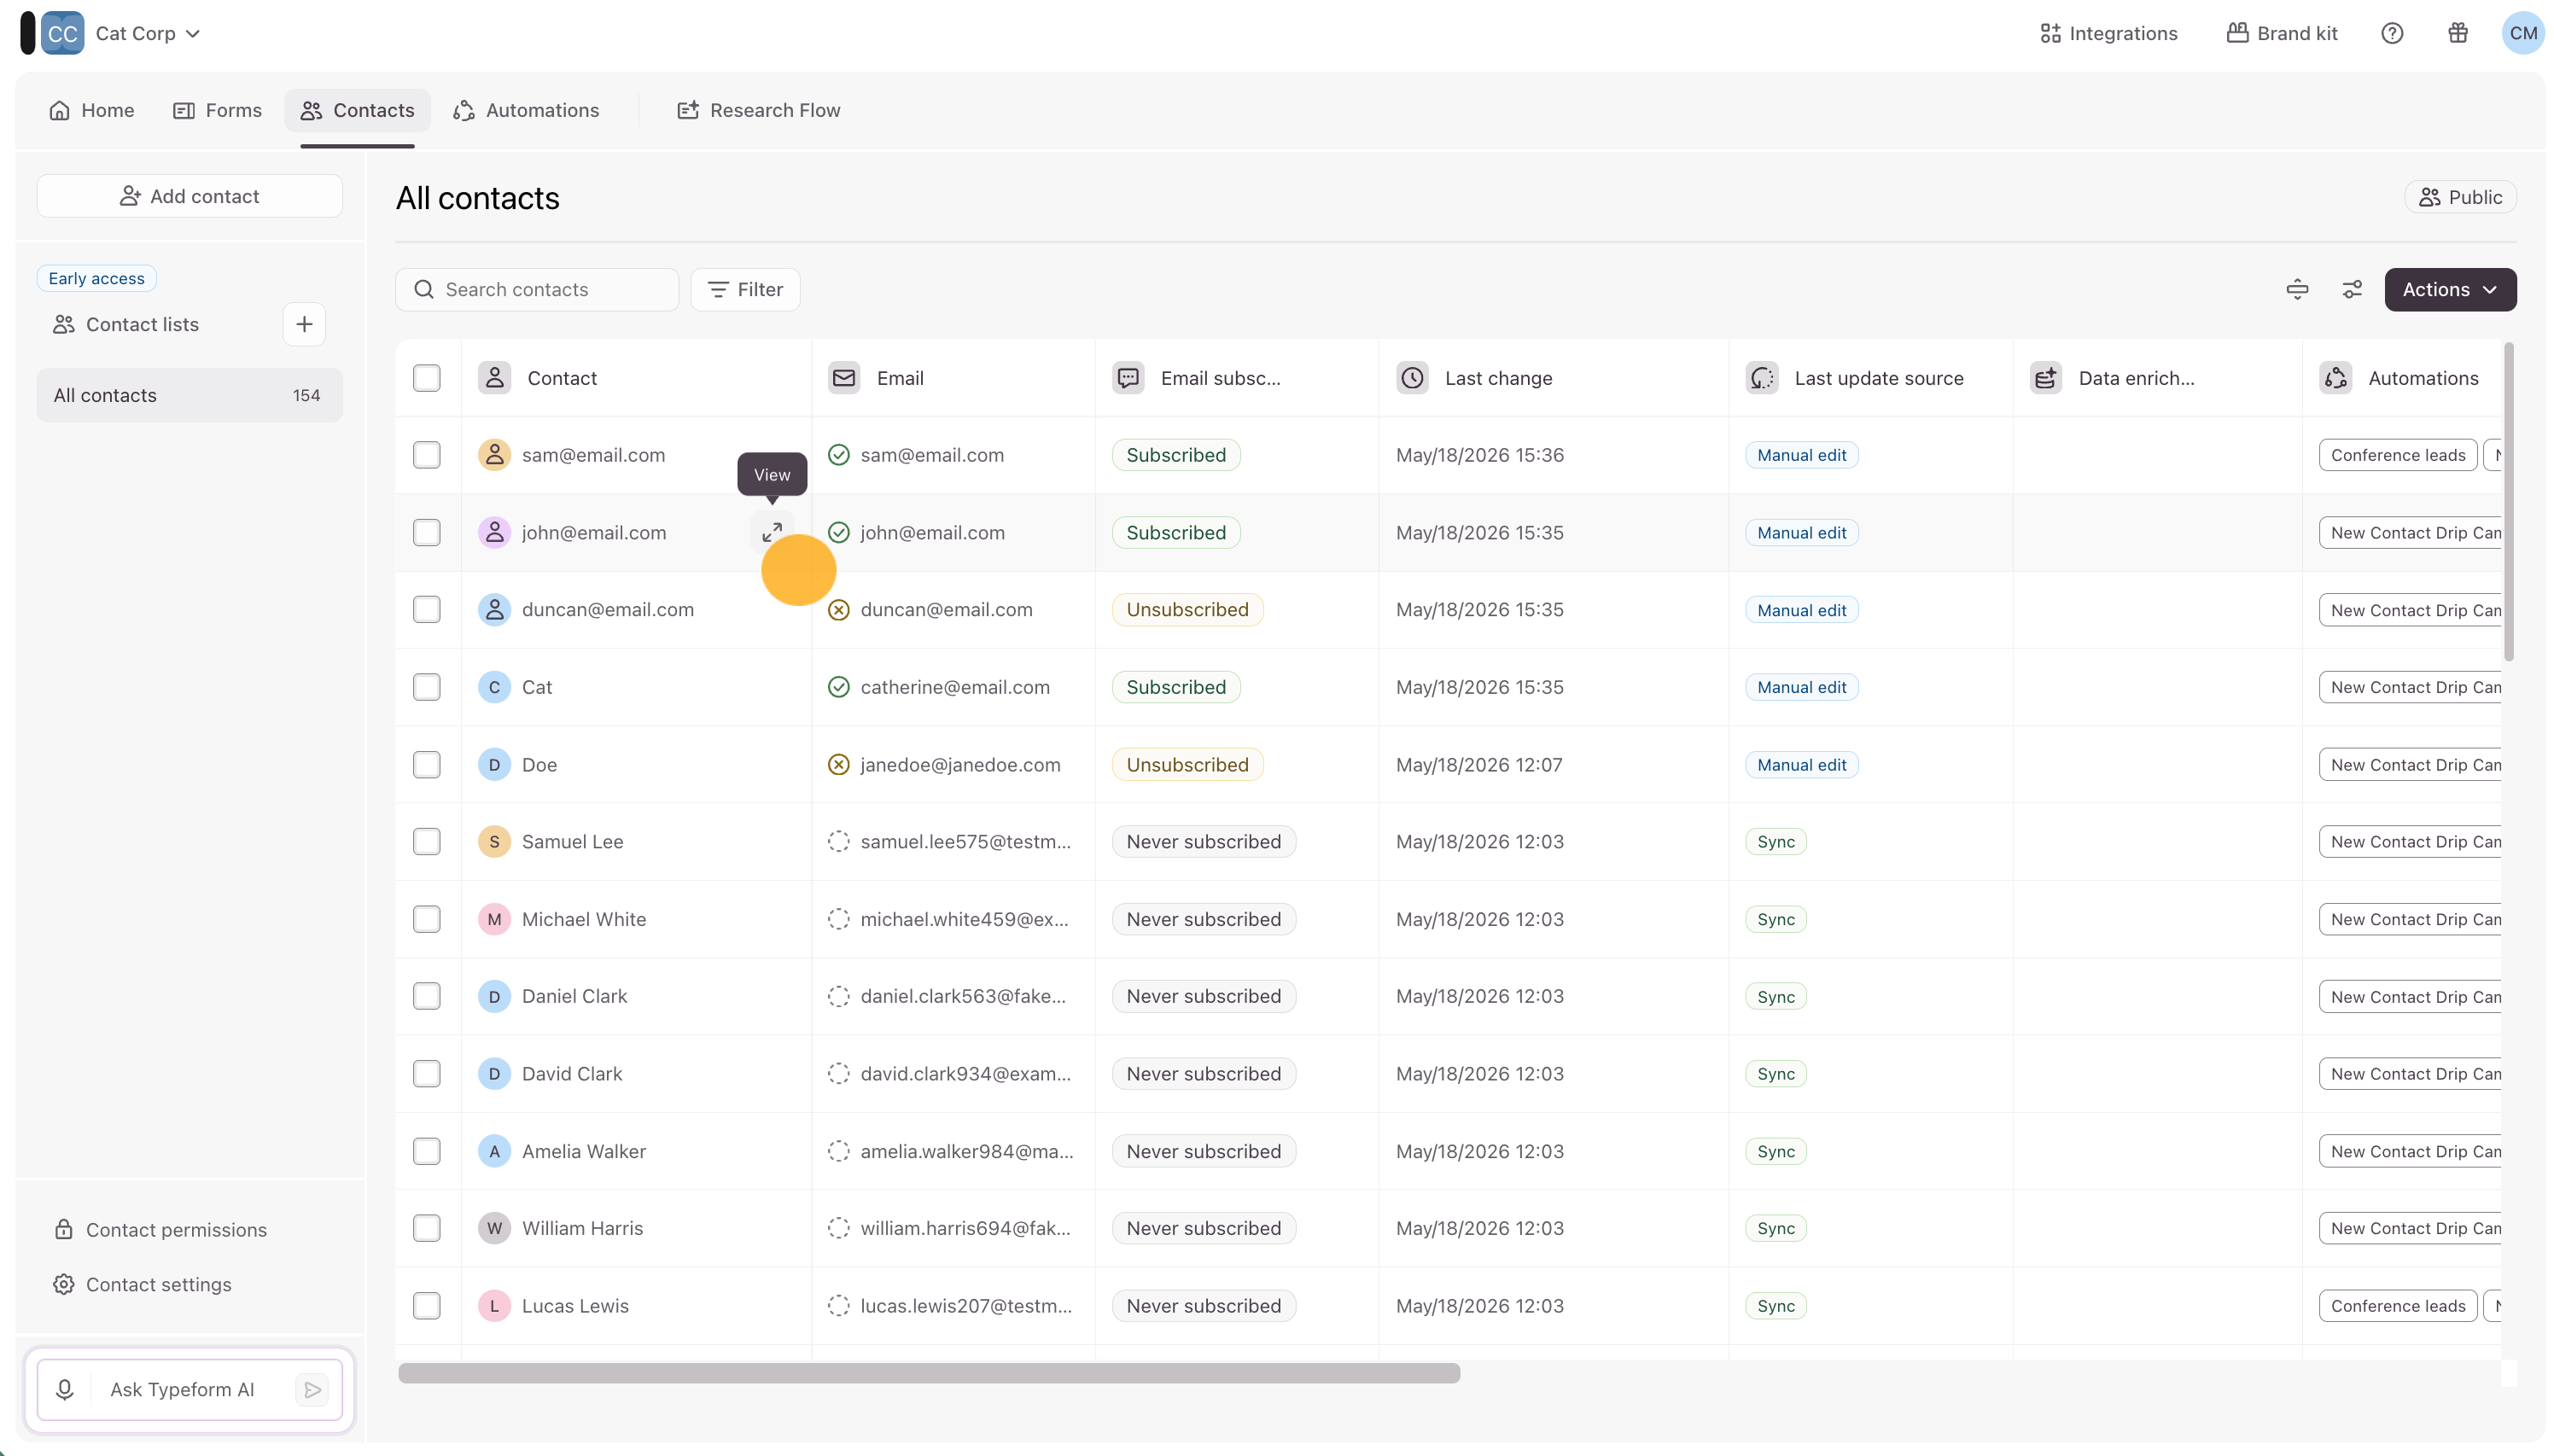2554x1456 pixels.
Task: Open Brand kit in the top bar
Action: [x=2282, y=33]
